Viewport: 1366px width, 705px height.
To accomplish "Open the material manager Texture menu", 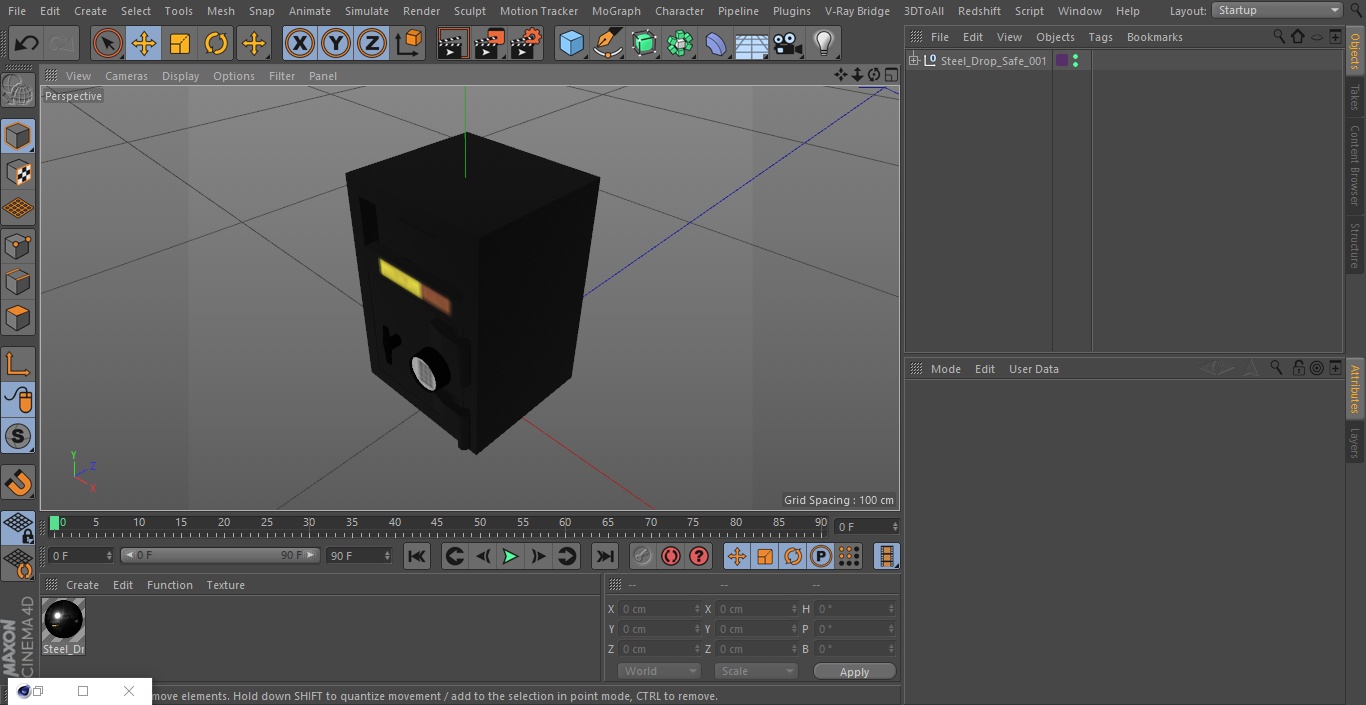I will [226, 585].
